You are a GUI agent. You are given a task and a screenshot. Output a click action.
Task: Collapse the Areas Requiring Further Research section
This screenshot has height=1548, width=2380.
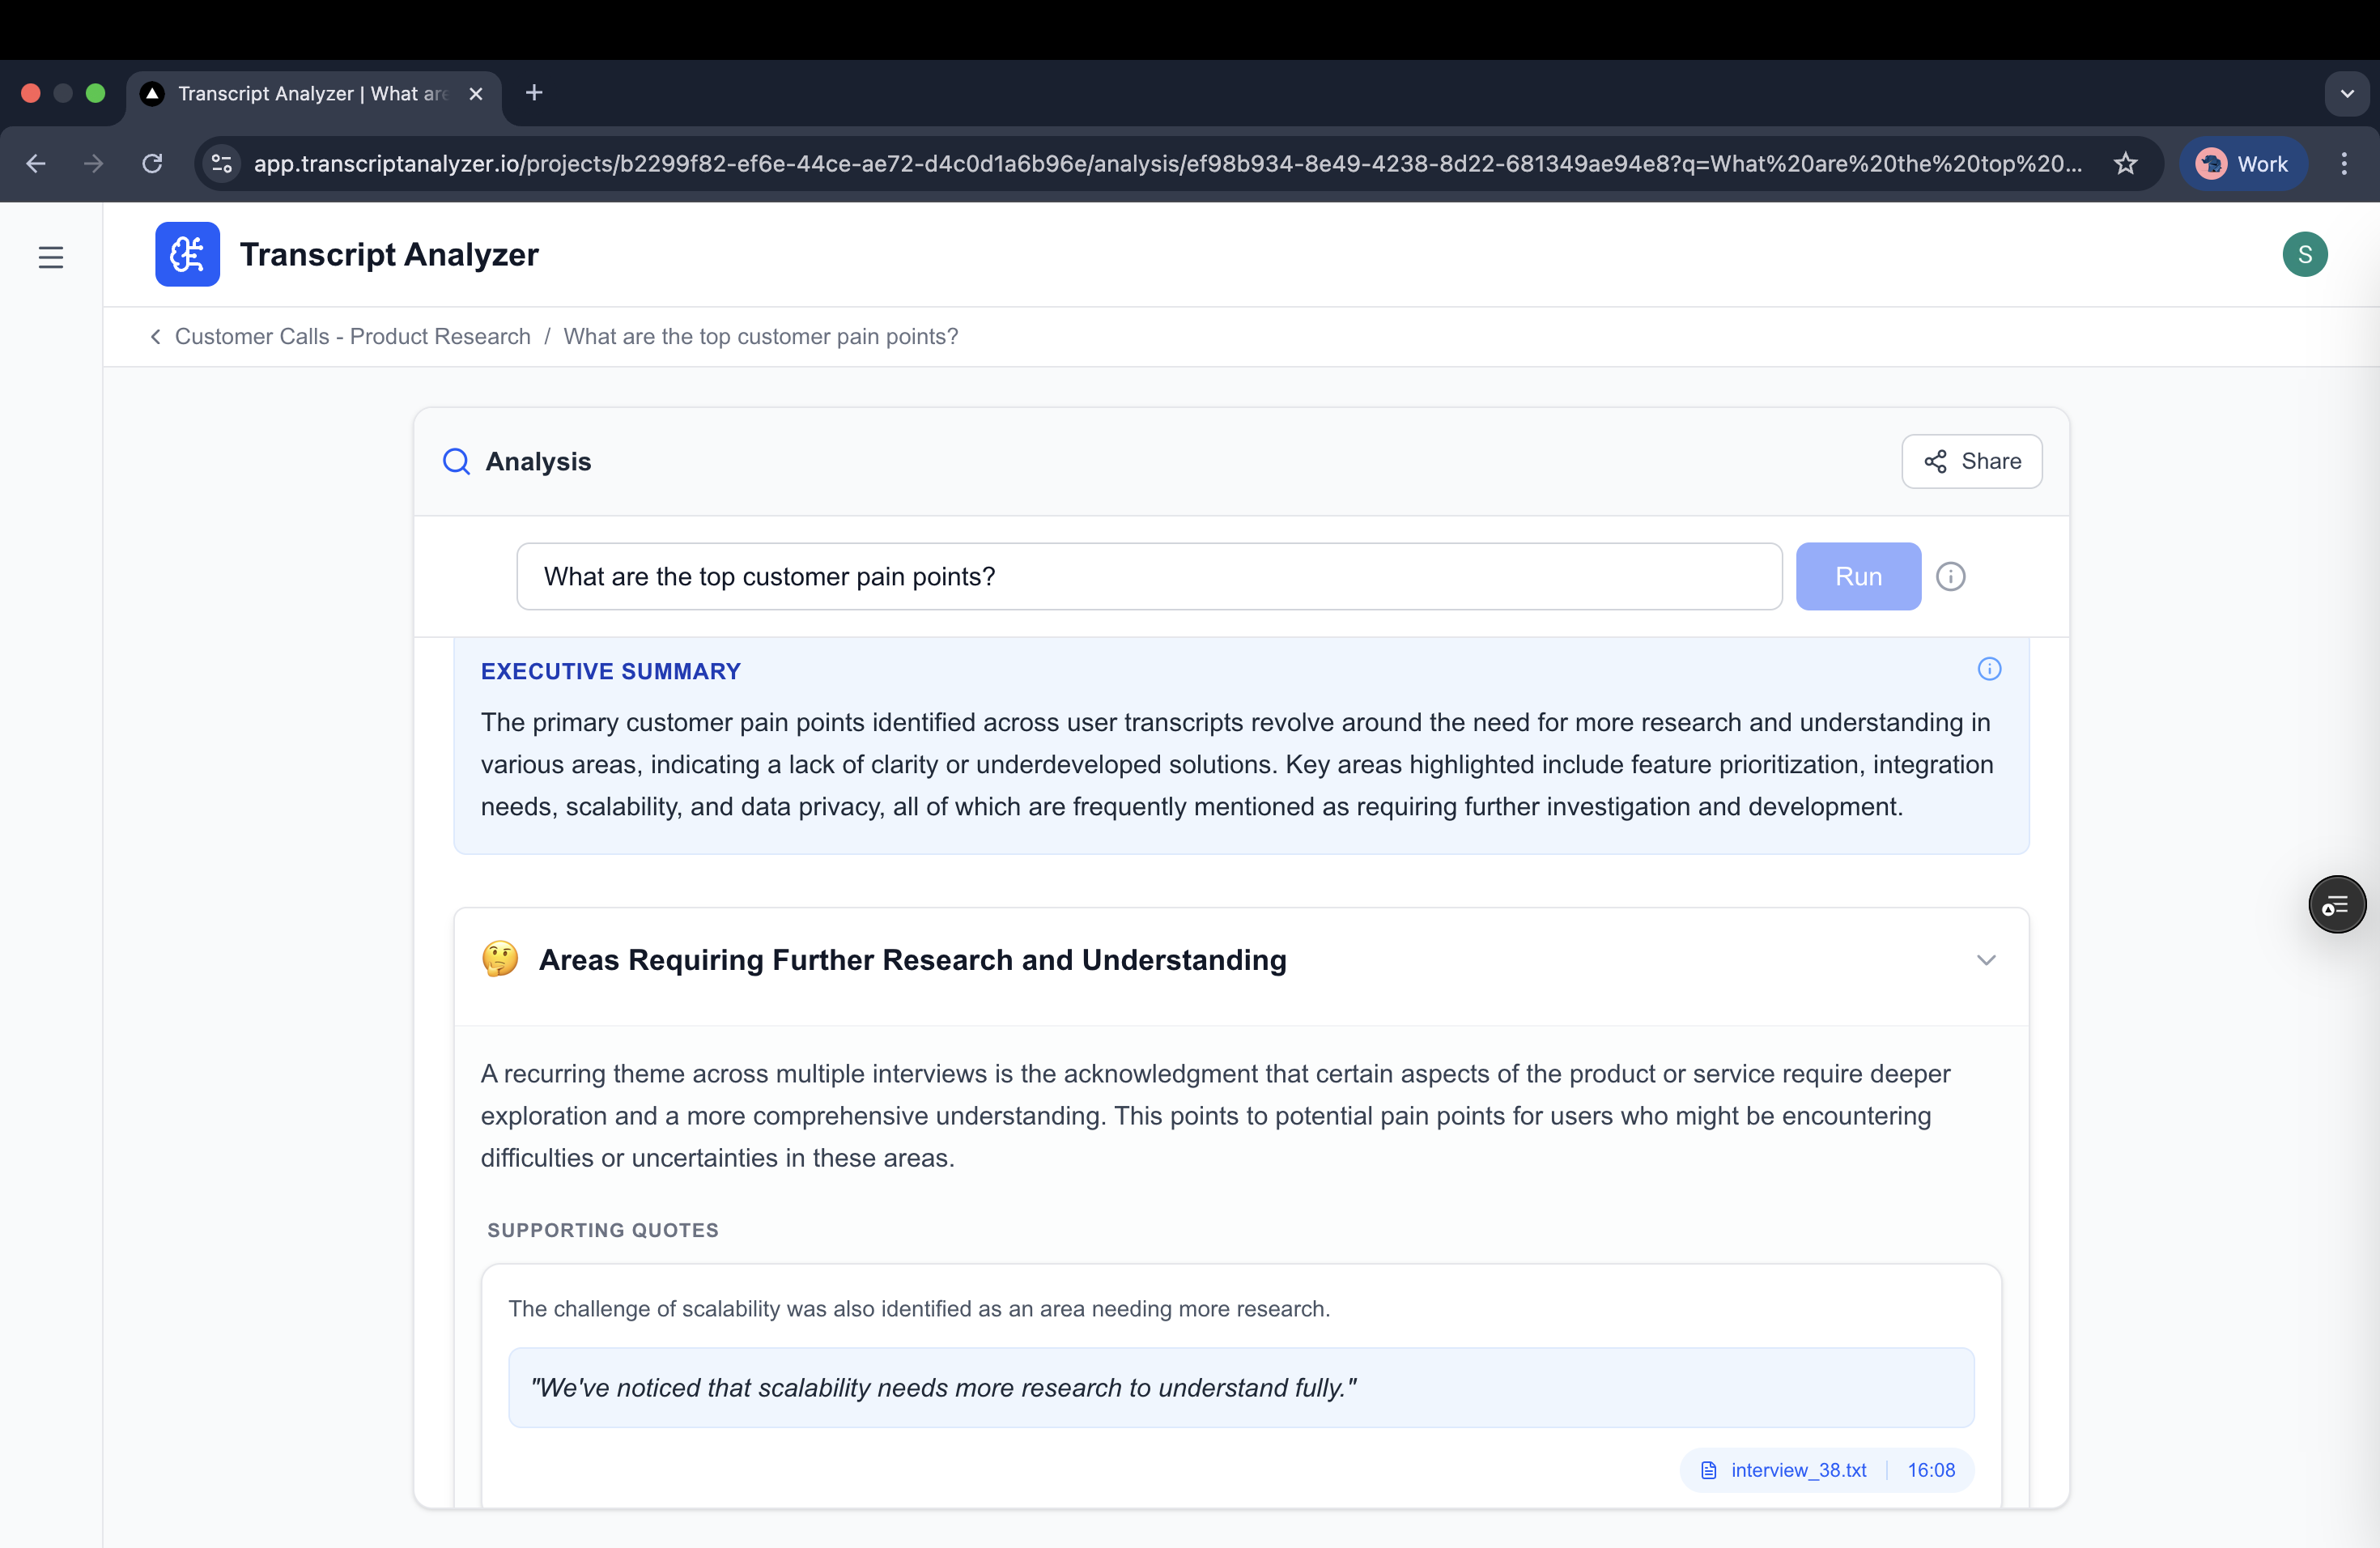click(1986, 959)
